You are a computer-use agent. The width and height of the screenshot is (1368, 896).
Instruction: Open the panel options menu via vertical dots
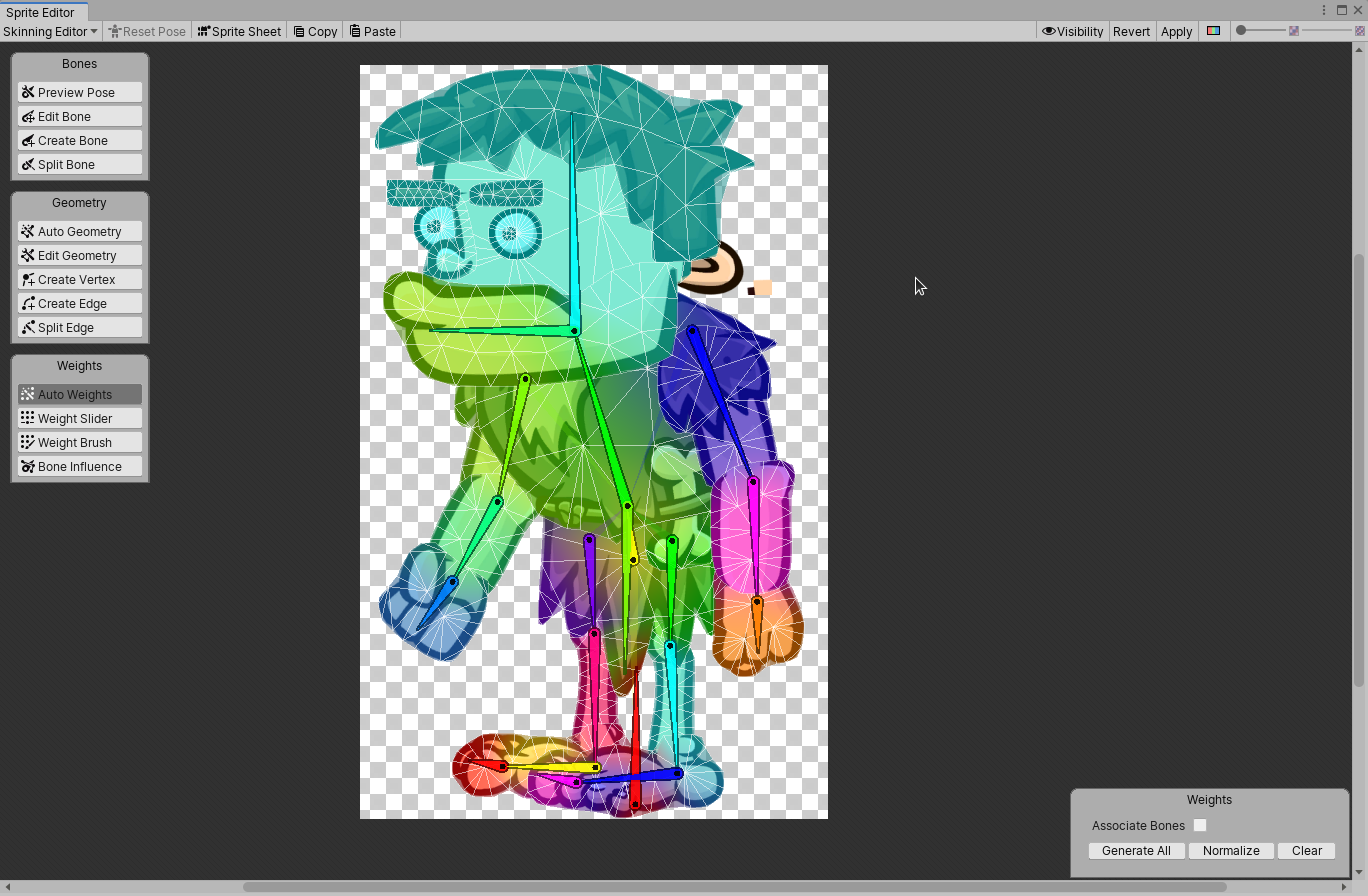point(1325,9)
